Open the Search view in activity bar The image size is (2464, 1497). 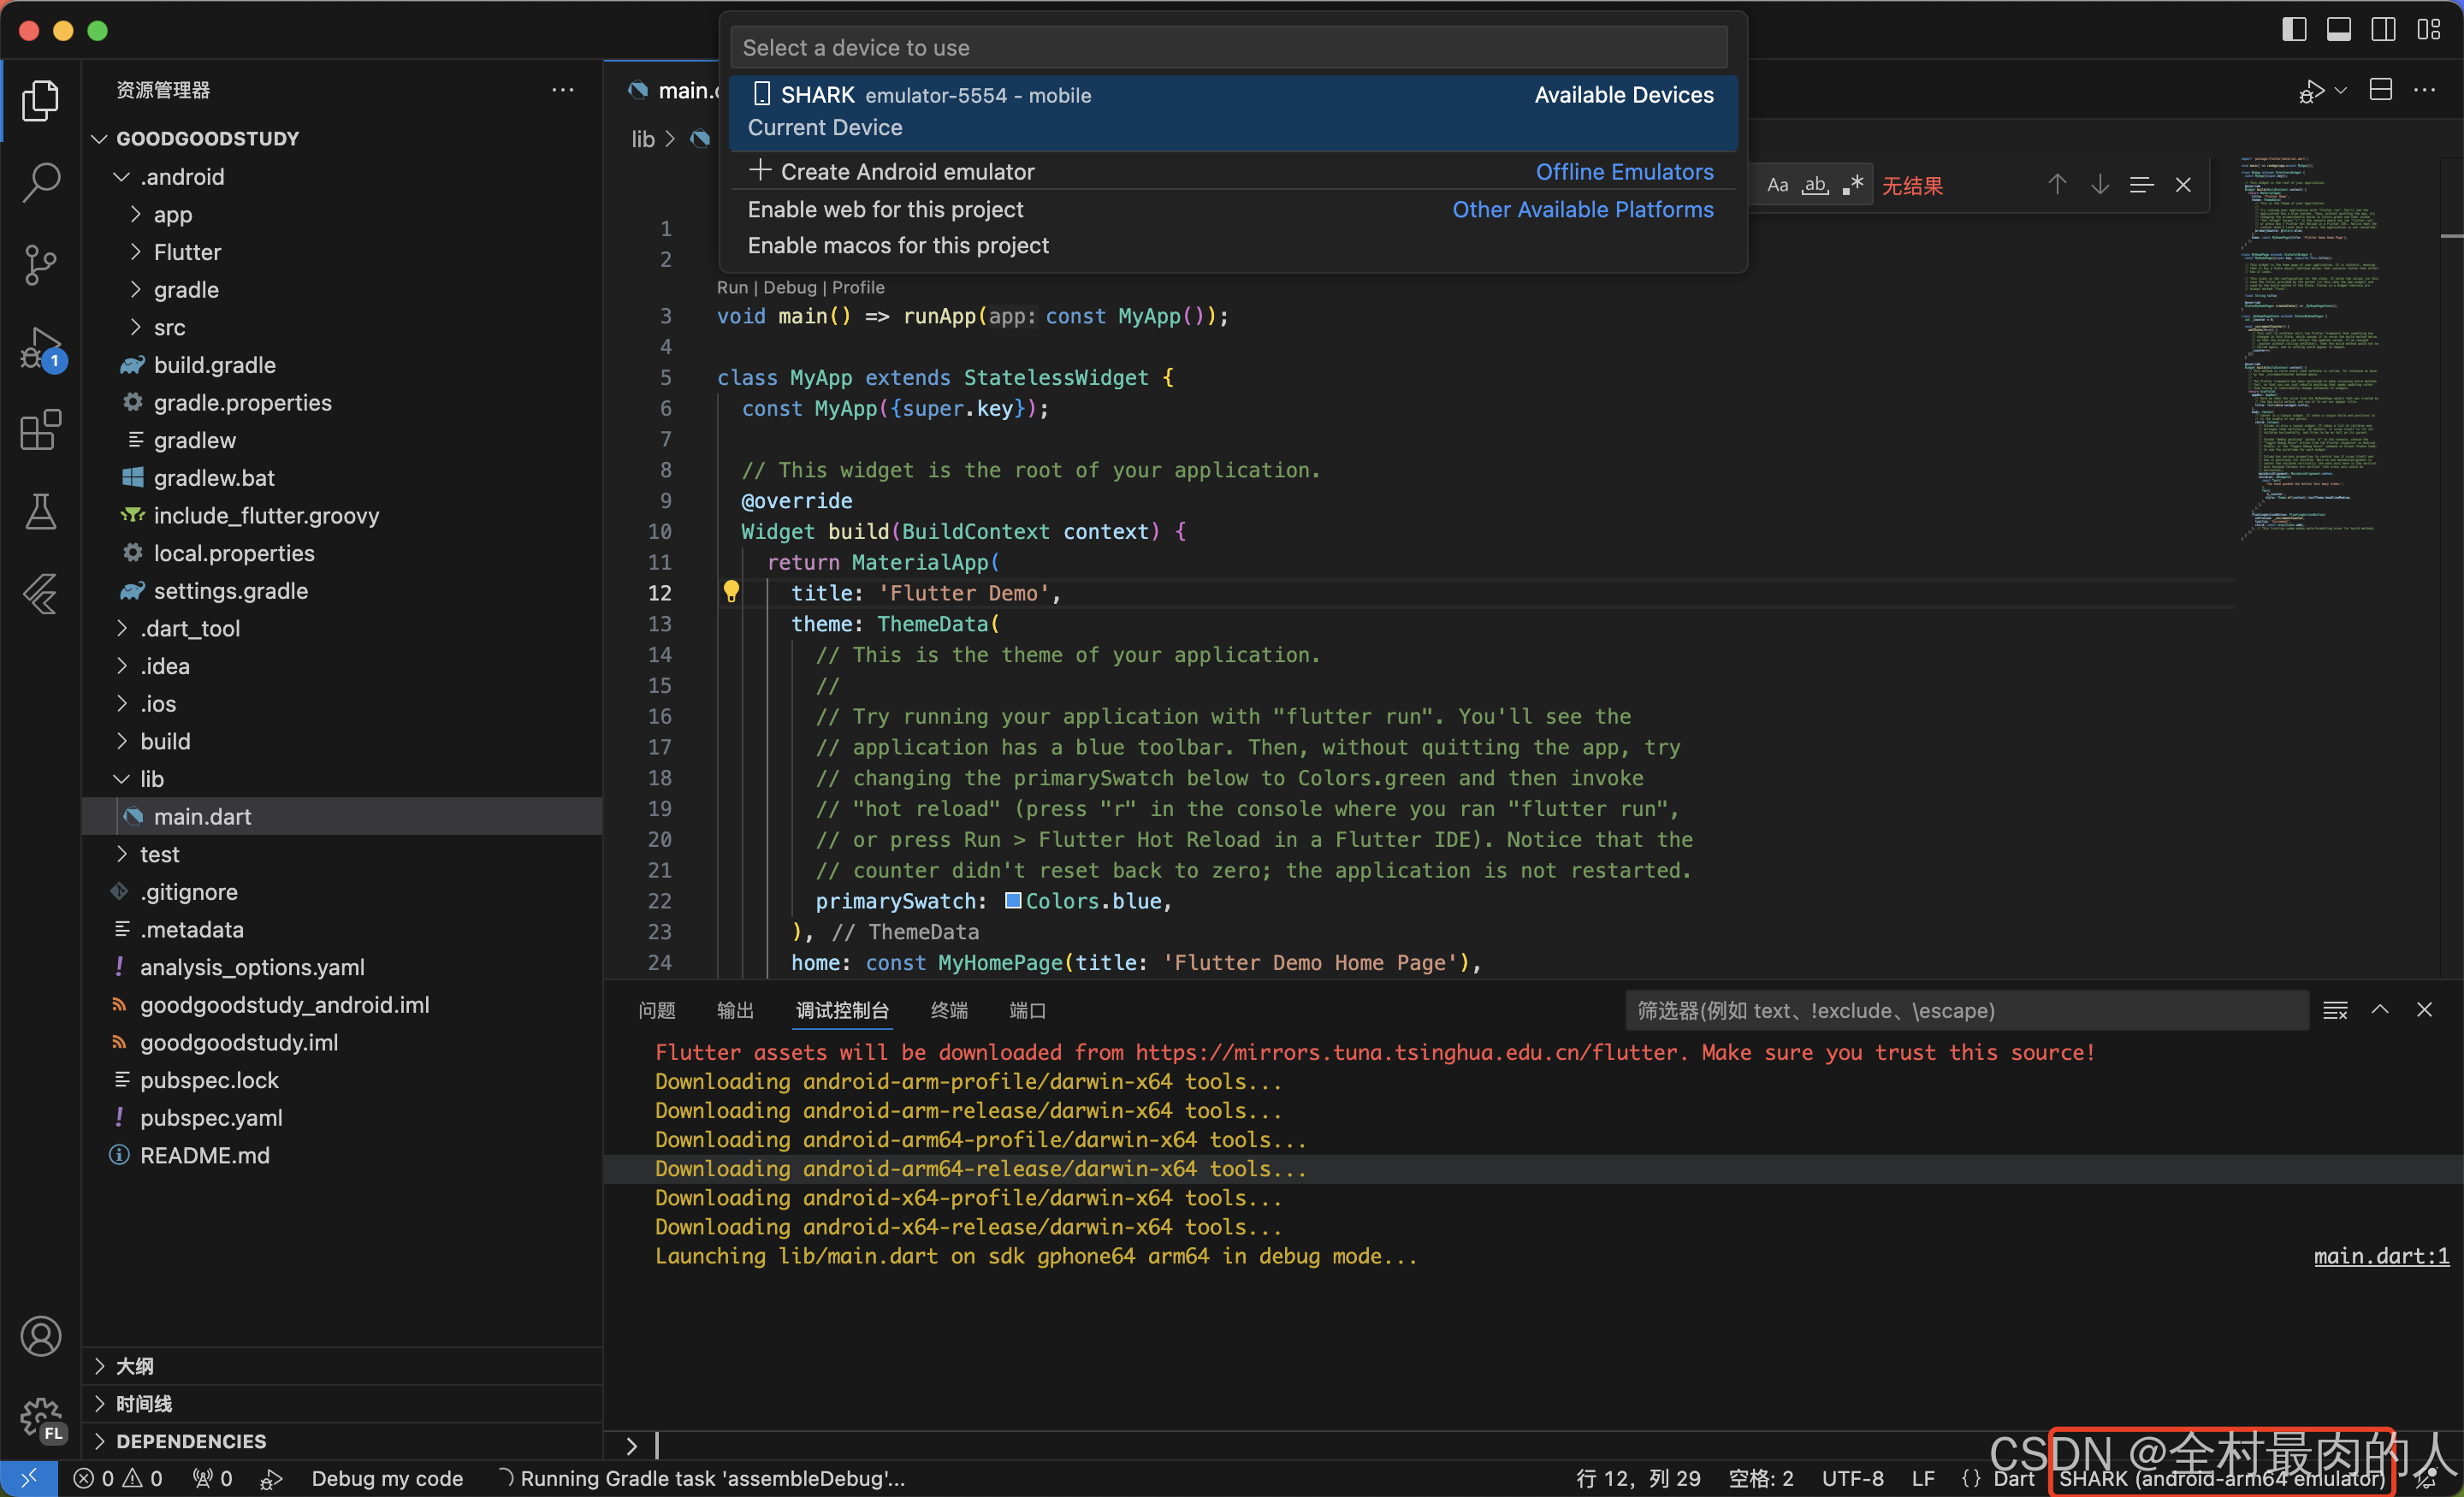[x=41, y=182]
